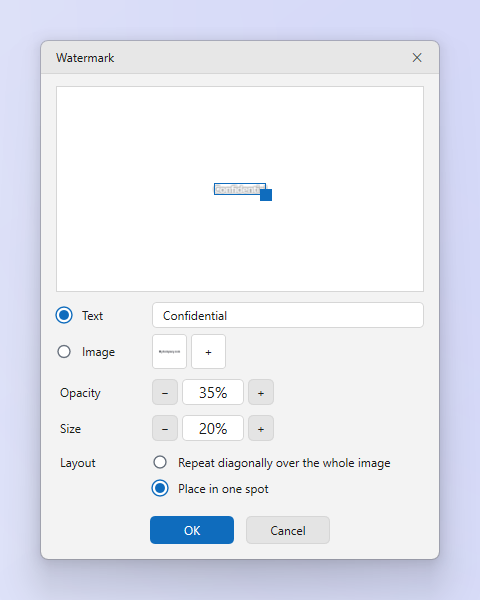This screenshot has height=600, width=480.
Task: Click the Layout label
Action: [x=78, y=463]
